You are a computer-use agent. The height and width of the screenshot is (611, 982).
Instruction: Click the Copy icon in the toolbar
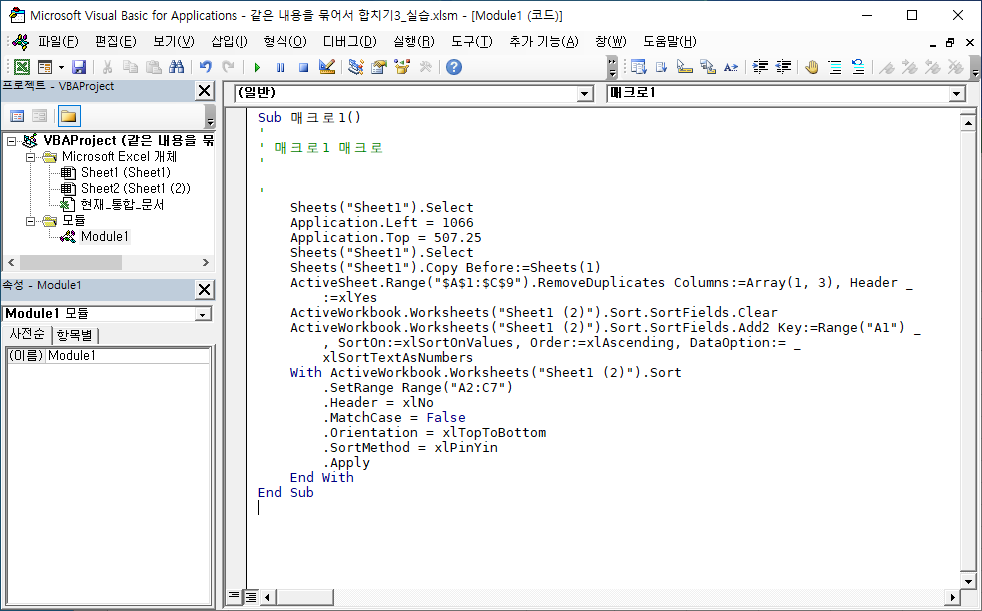point(130,67)
